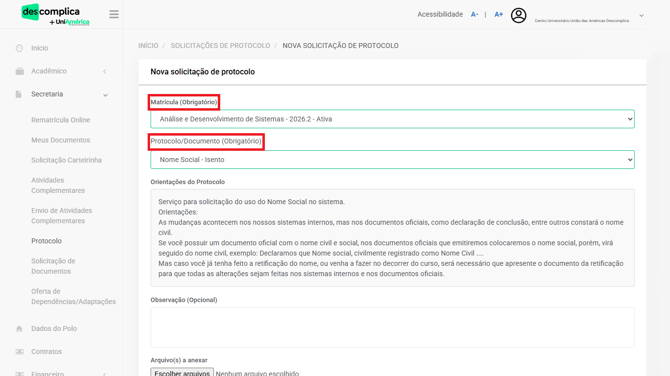This screenshot has height=376, width=670.
Task: Click the Contratos icon in sidebar
Action: [x=20, y=352]
